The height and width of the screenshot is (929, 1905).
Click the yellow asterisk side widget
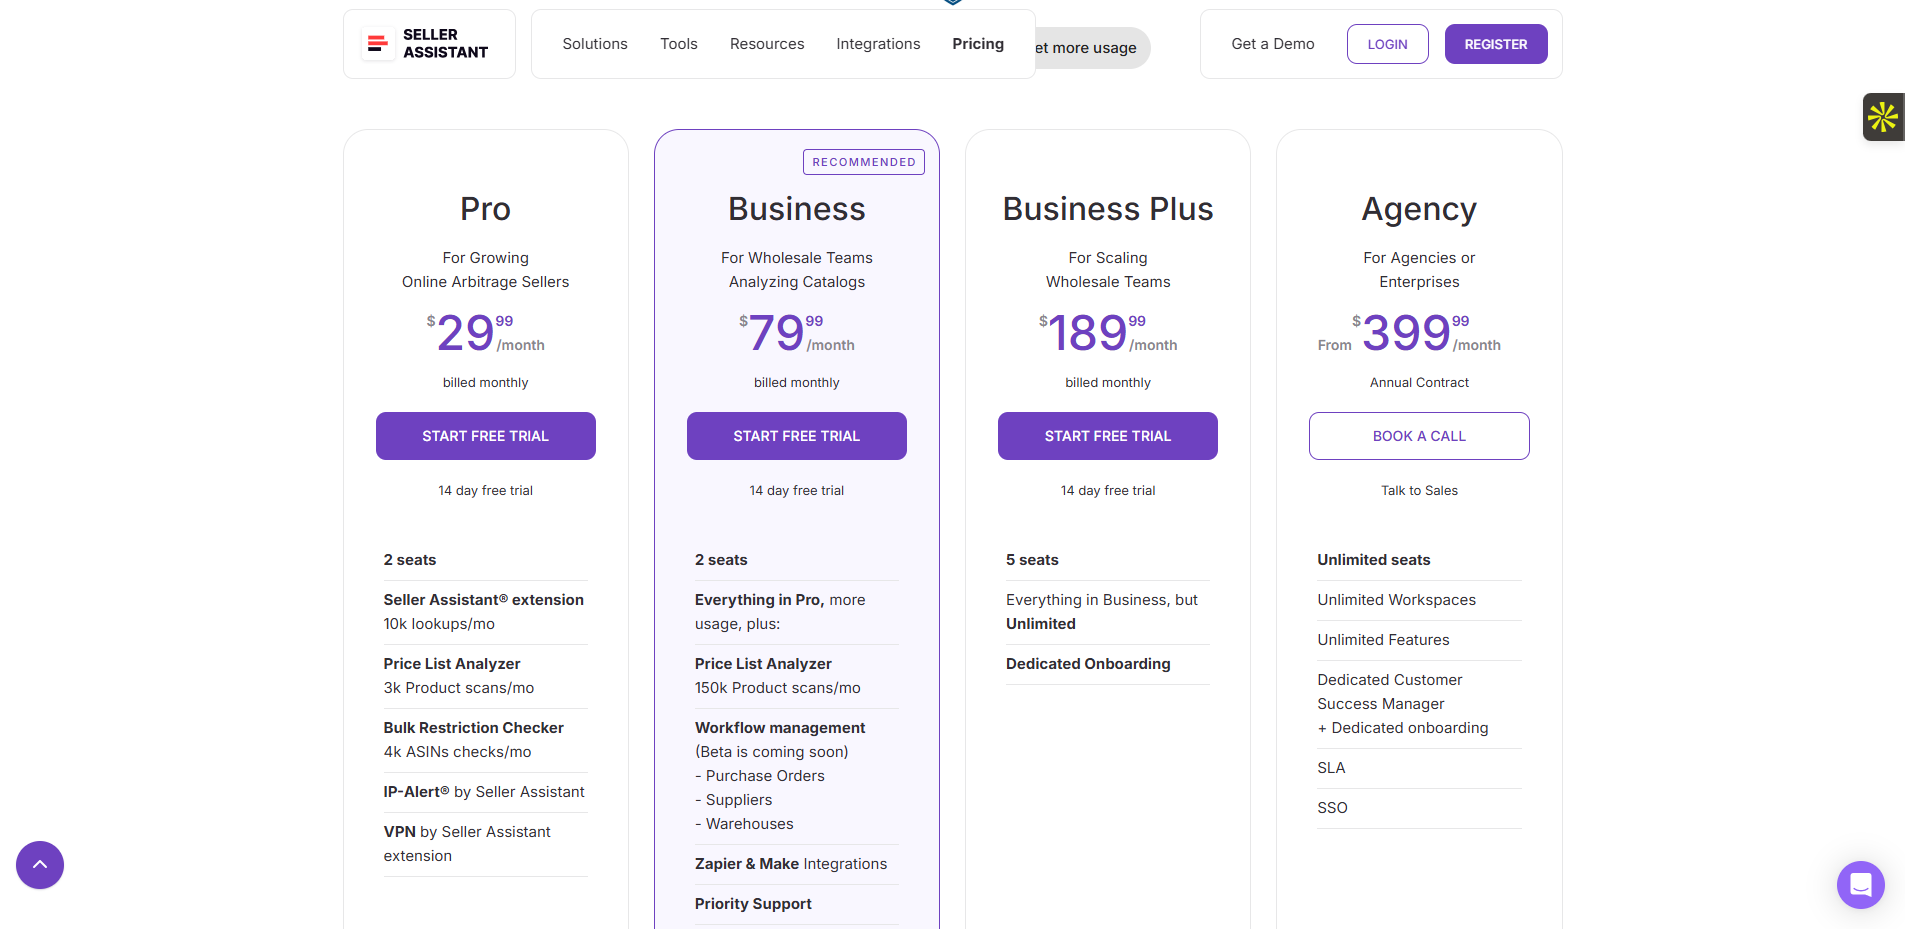(x=1883, y=117)
